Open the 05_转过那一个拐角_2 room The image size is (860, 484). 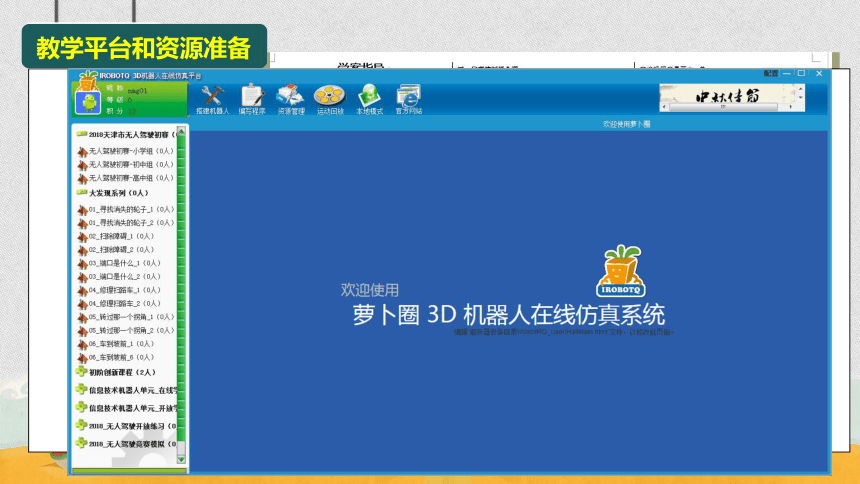tap(126, 330)
